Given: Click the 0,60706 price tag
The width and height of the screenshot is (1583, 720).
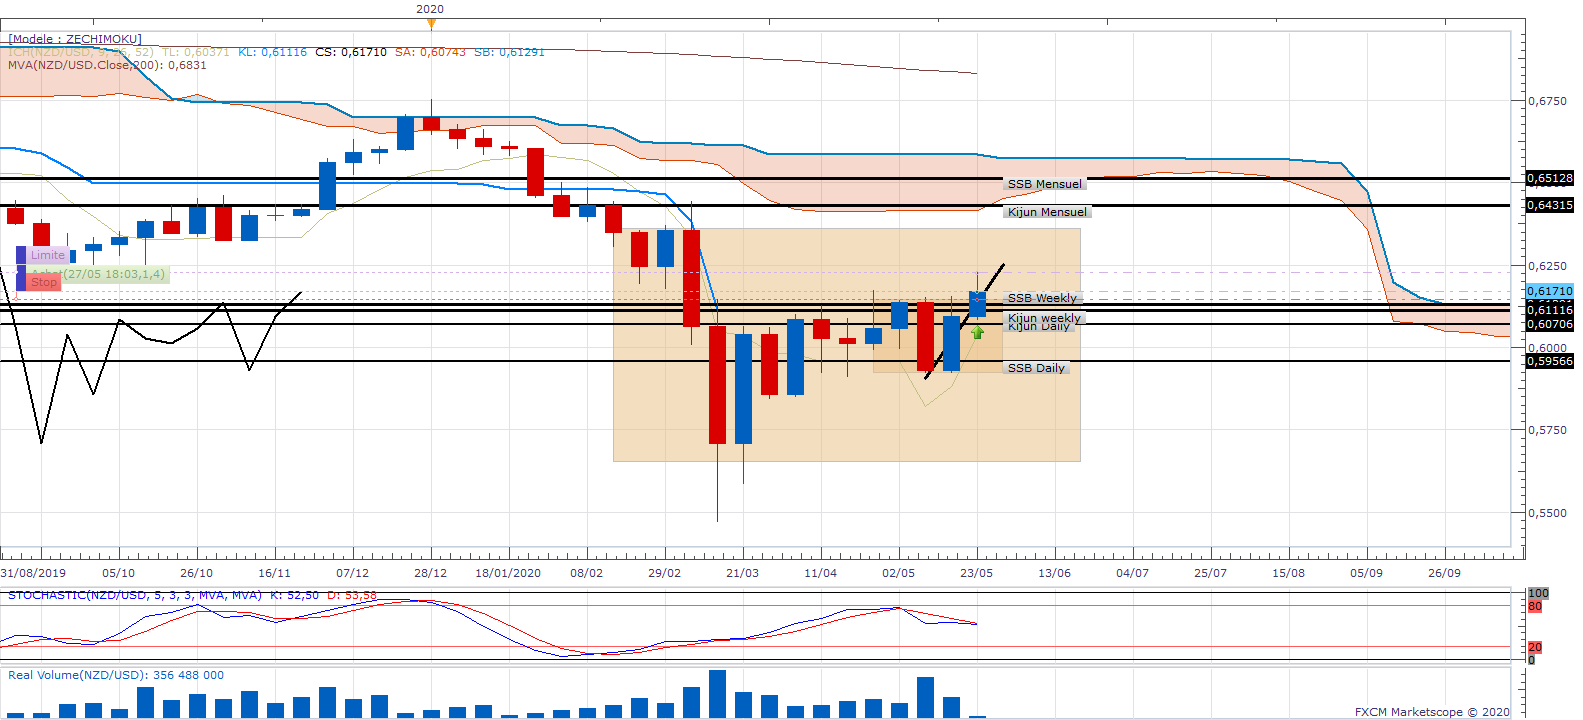Looking at the screenshot, I should (x=1549, y=324).
